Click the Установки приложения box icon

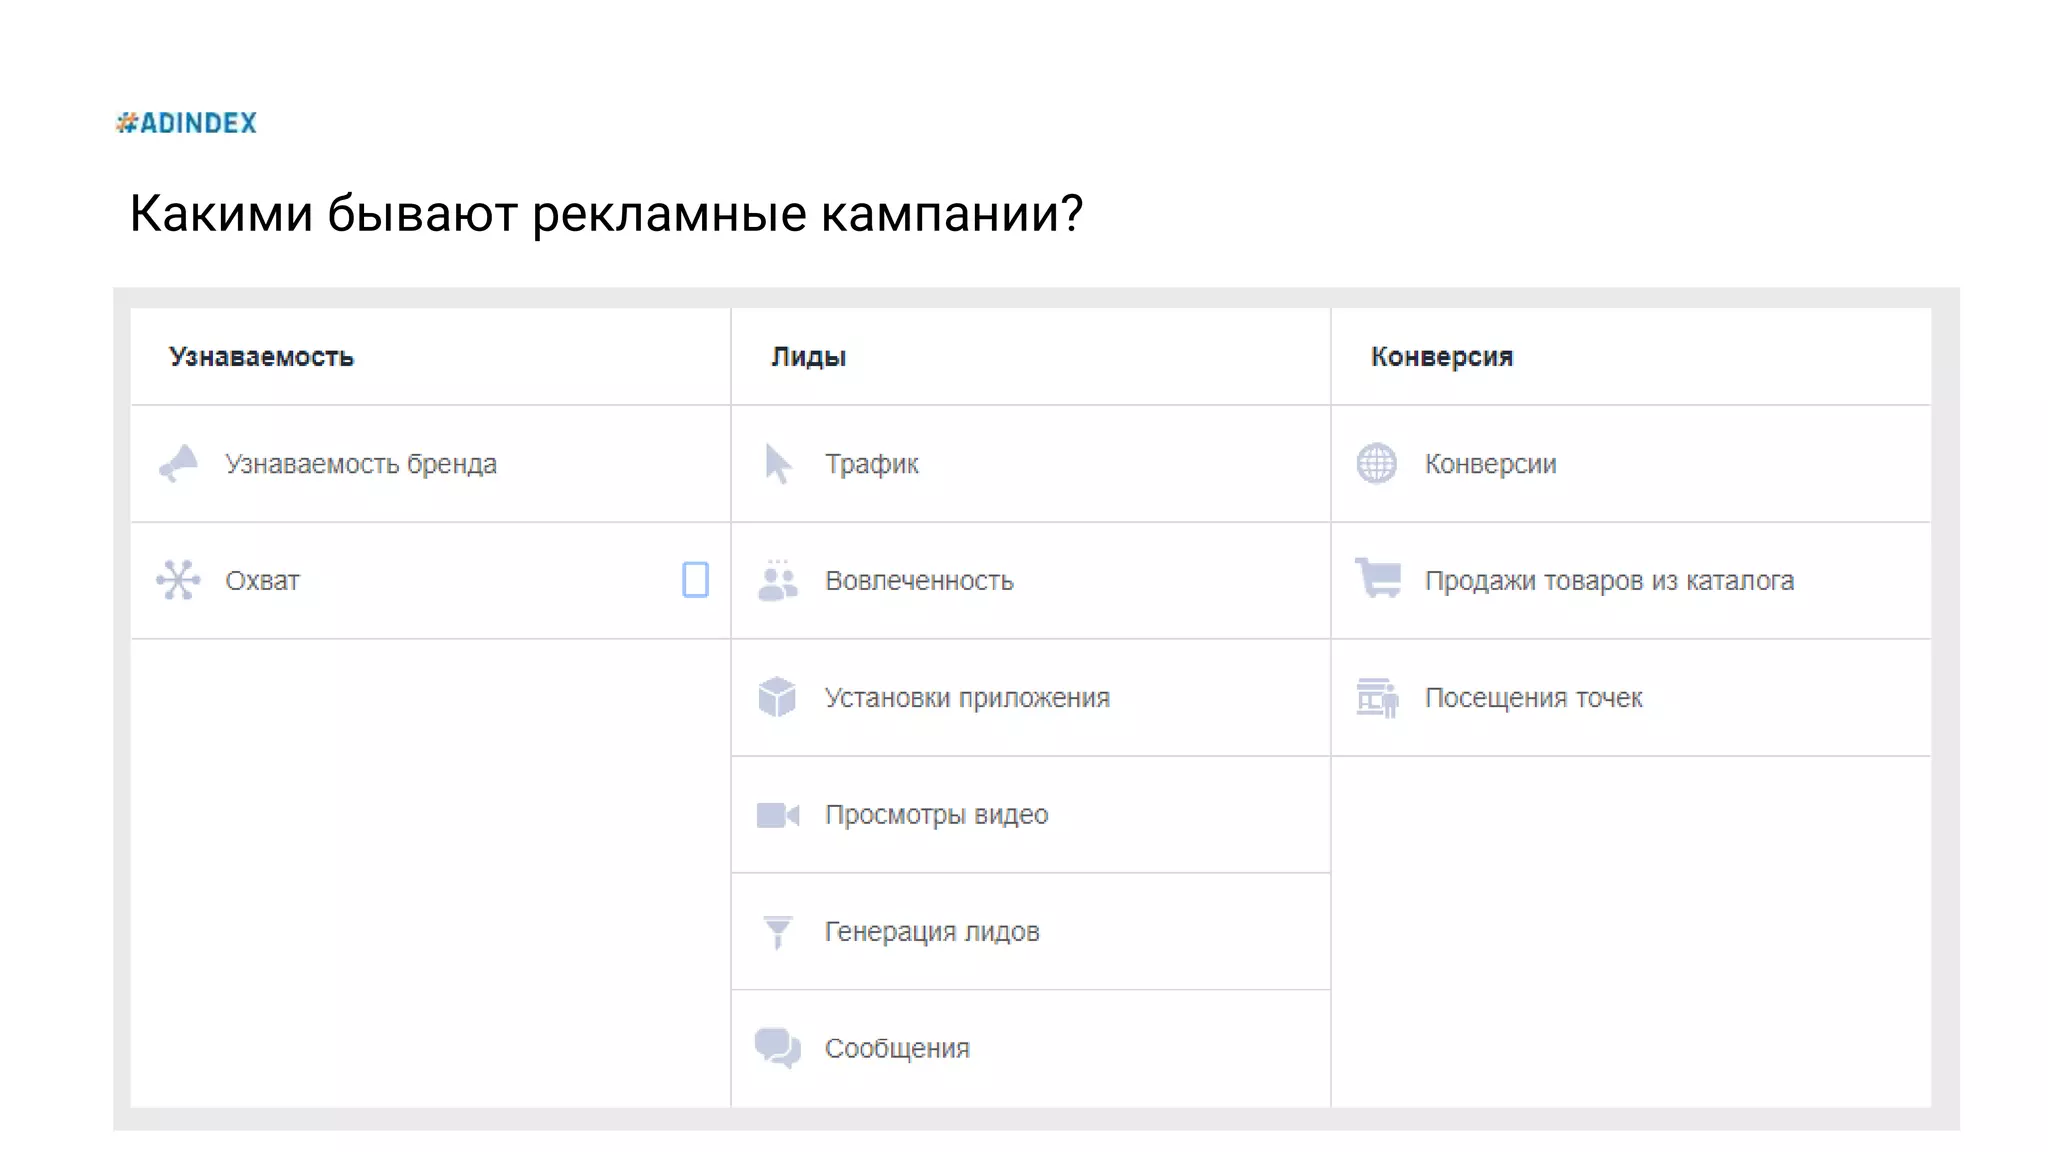[777, 697]
